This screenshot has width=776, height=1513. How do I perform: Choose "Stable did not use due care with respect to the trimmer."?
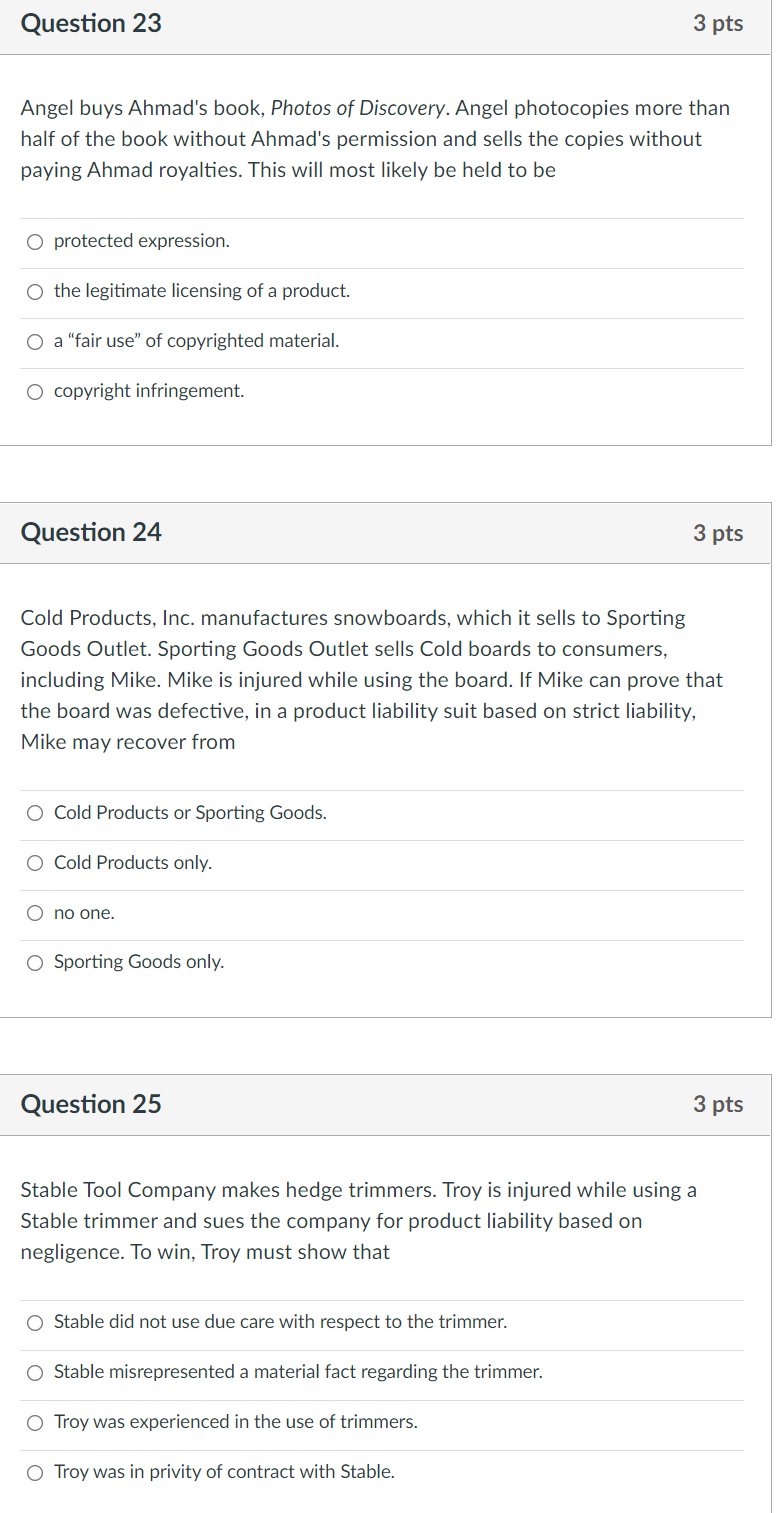pos(35,1322)
